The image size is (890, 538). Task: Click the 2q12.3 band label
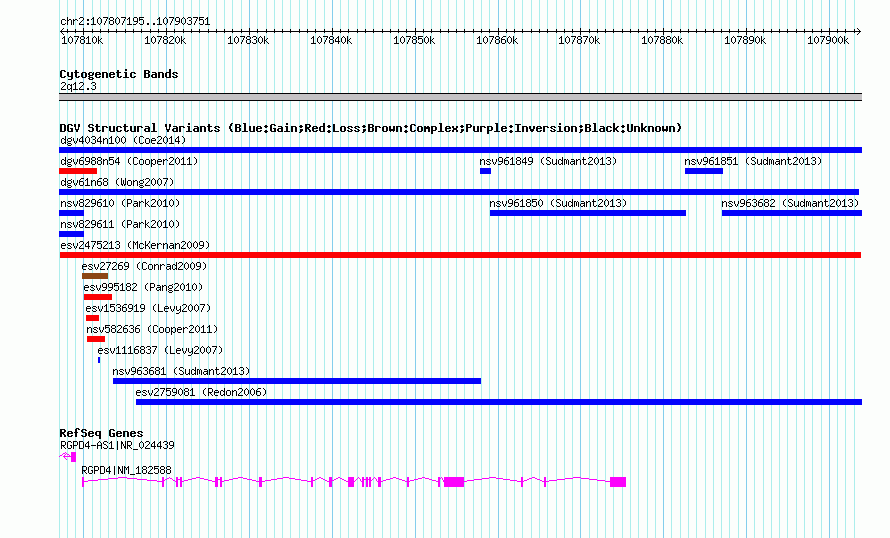78,87
